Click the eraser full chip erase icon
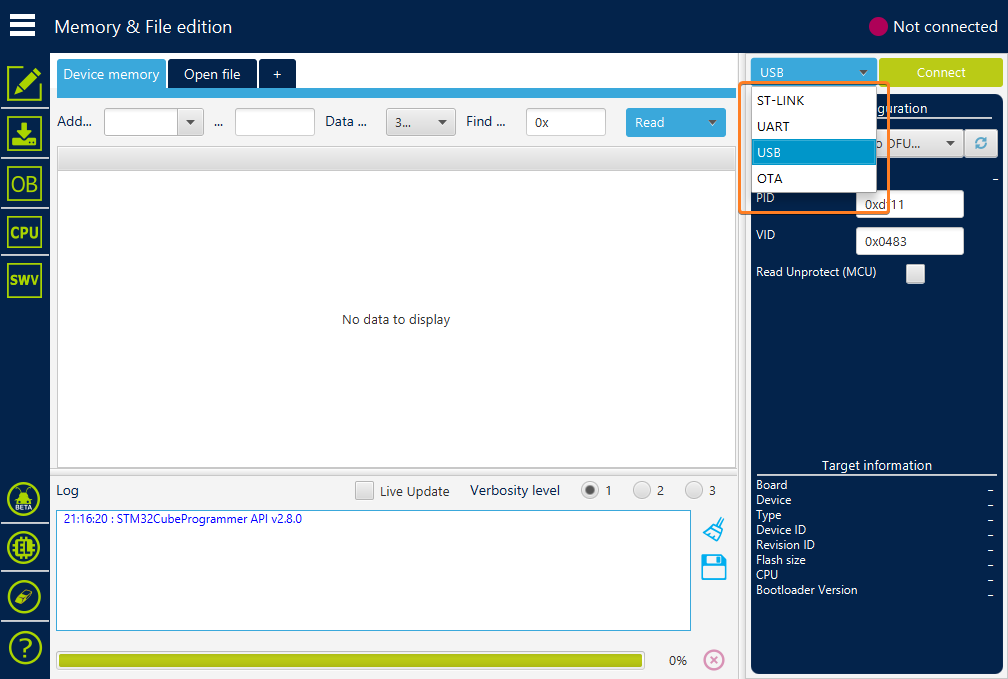Viewport: 1008px width, 679px height. coord(24,597)
